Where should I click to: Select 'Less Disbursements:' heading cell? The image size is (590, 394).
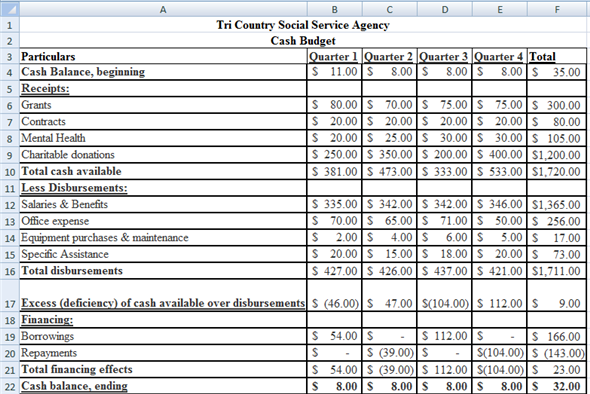pos(163,188)
